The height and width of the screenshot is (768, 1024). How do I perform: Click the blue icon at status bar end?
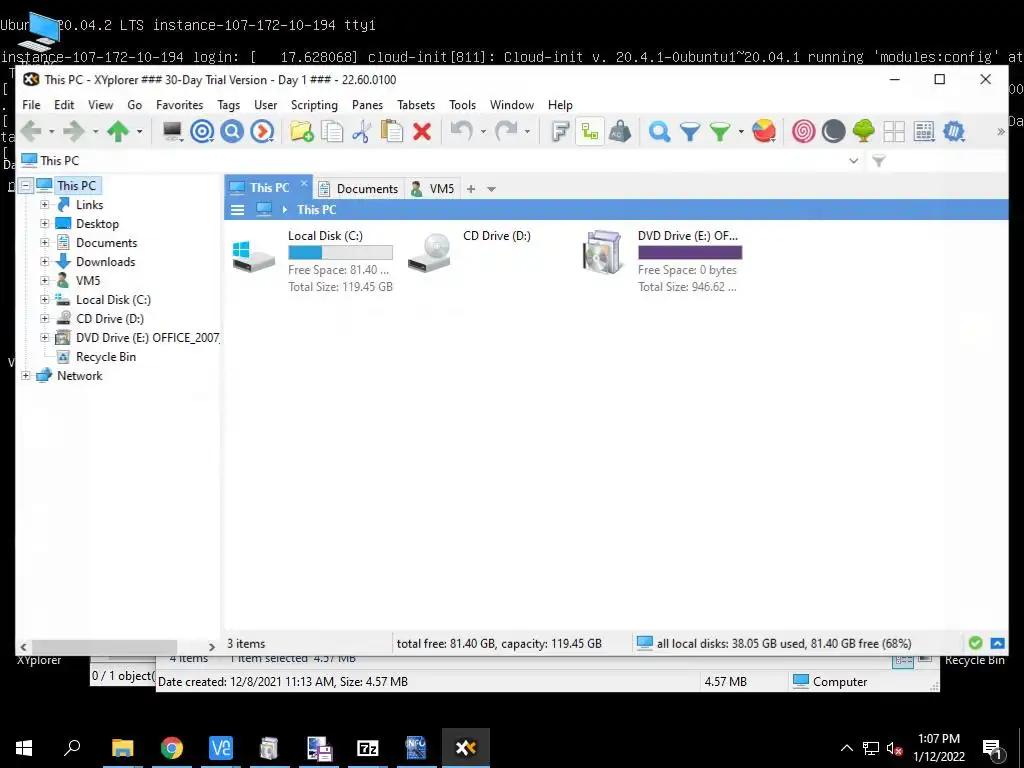997,643
